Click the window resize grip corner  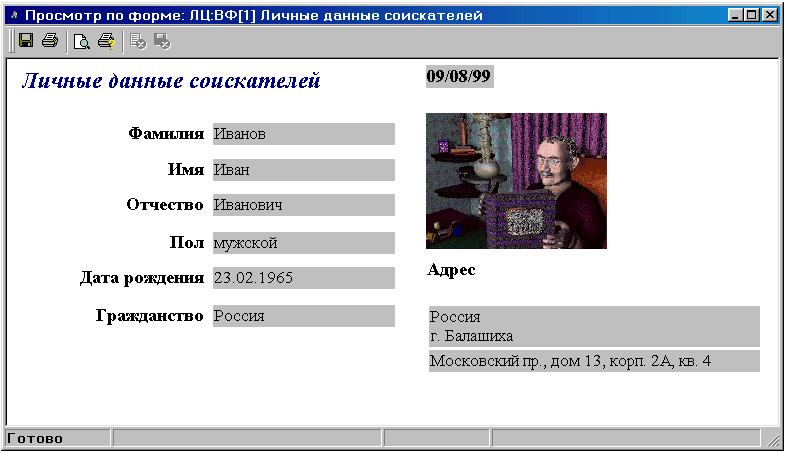pyautogui.click(x=772, y=439)
